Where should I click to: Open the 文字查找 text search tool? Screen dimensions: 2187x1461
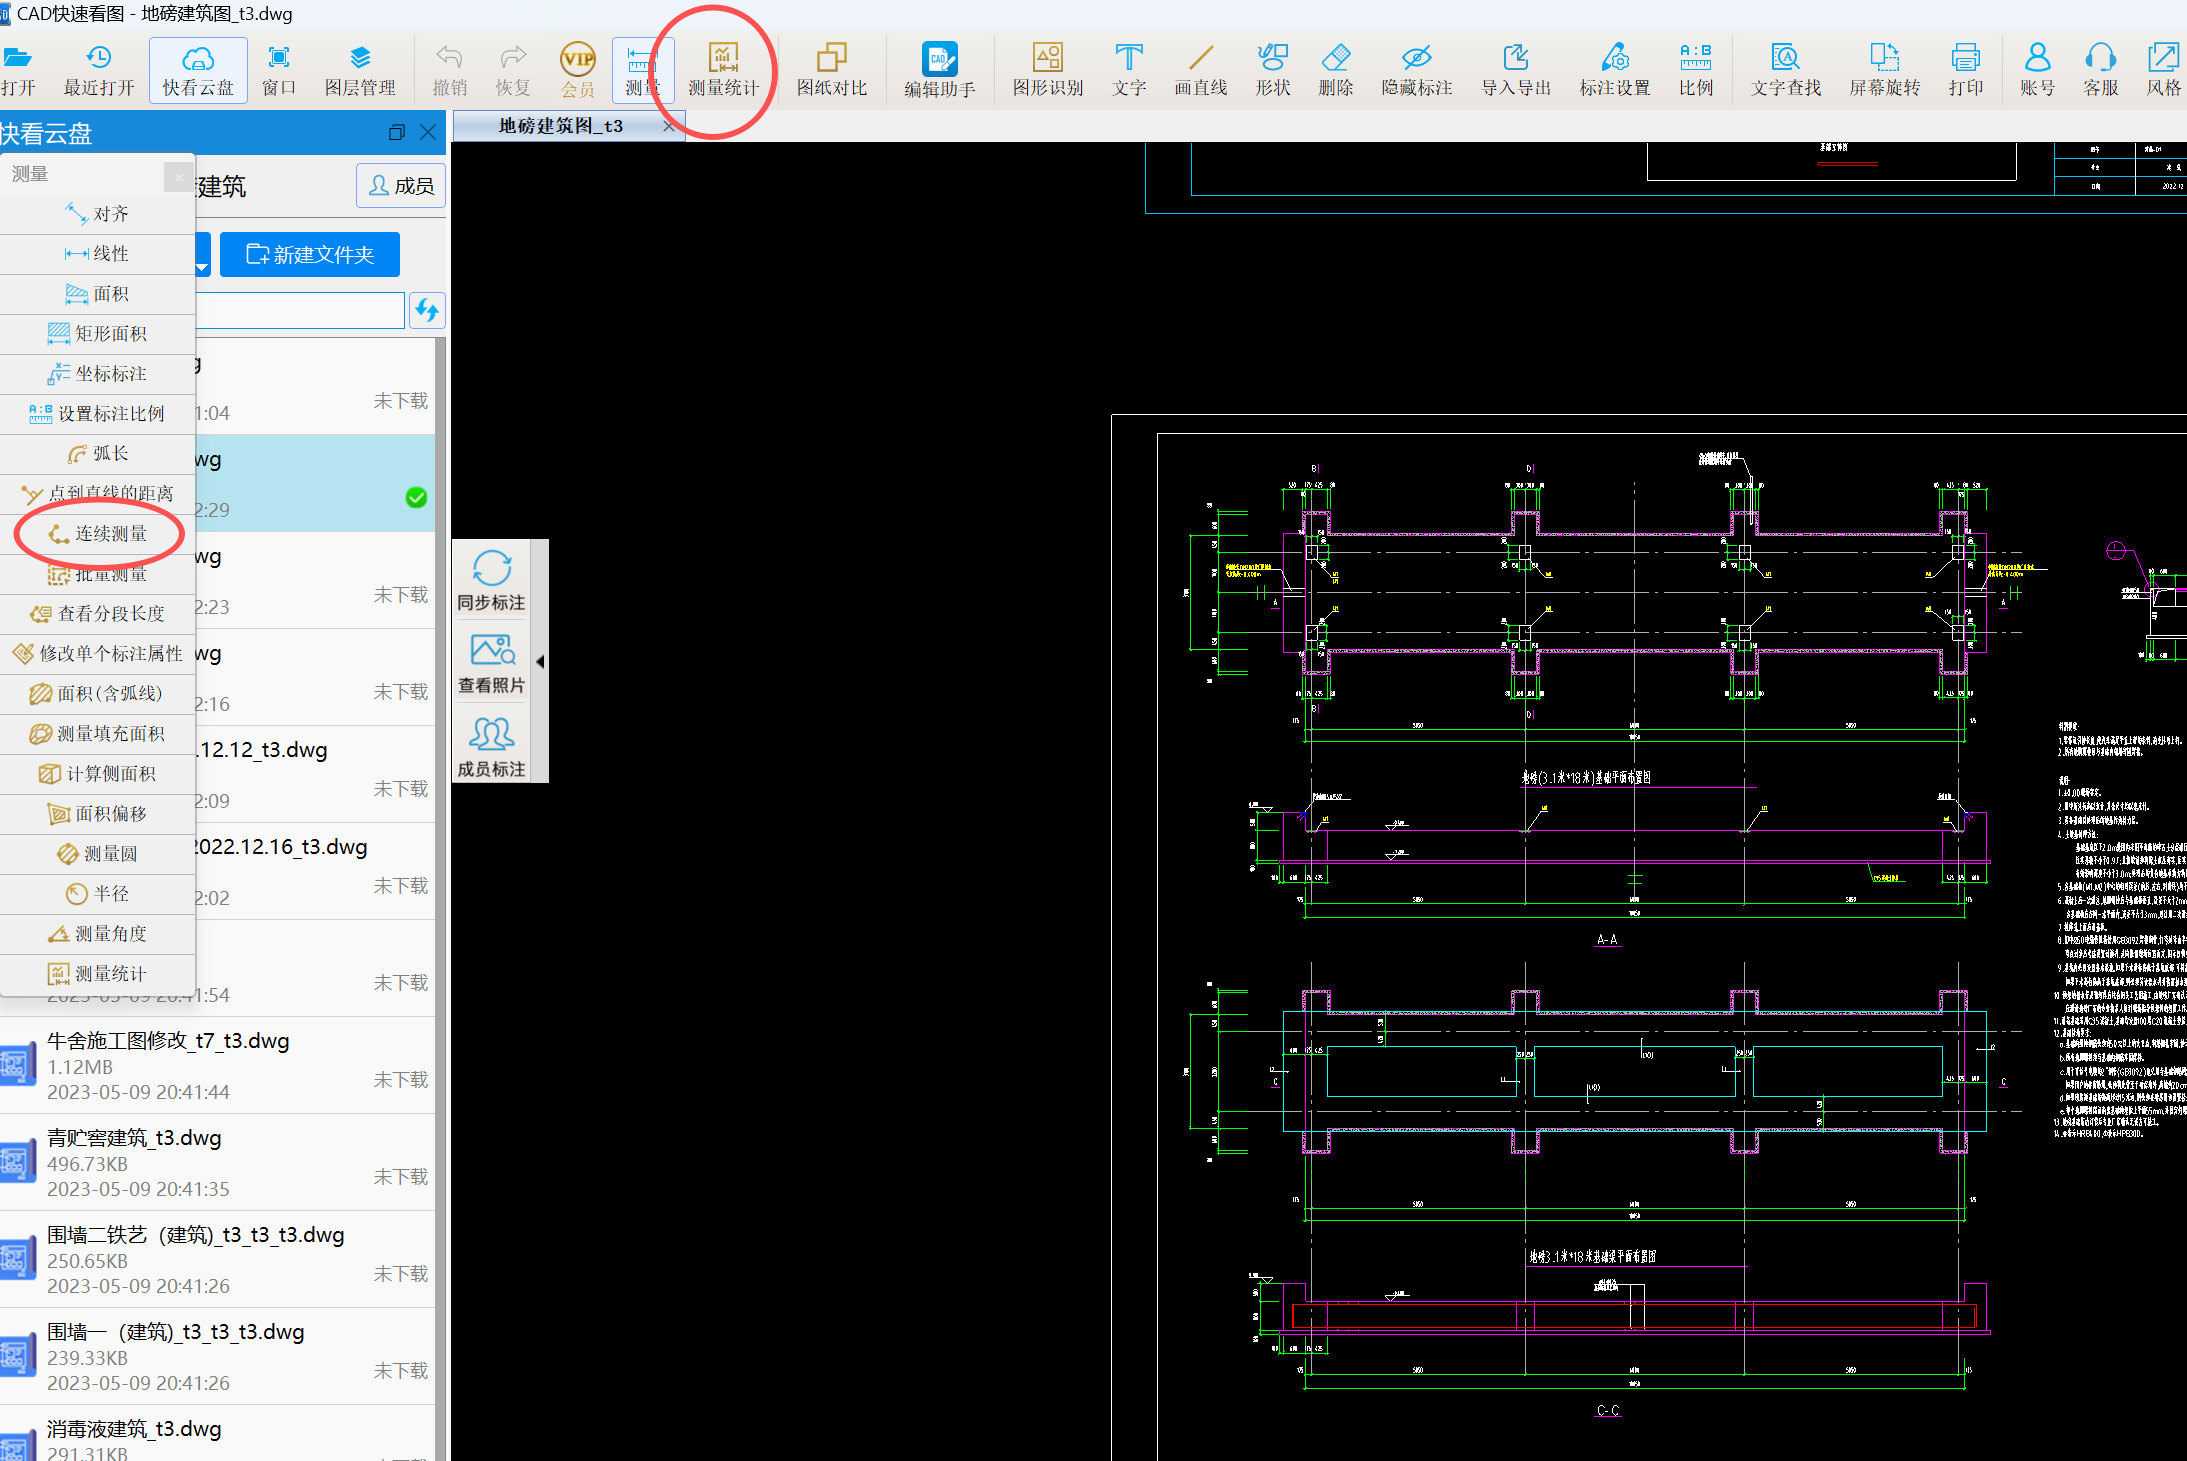pos(1785,70)
